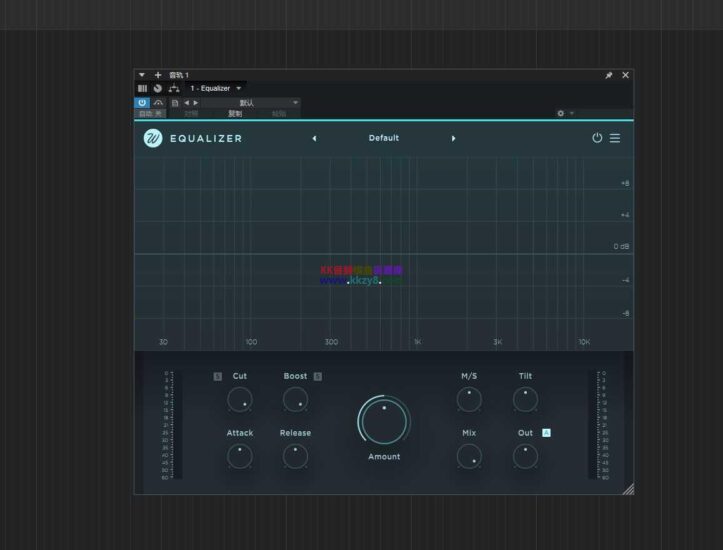Click the central Amount knob
The height and width of the screenshot is (550, 723).
click(x=384, y=421)
